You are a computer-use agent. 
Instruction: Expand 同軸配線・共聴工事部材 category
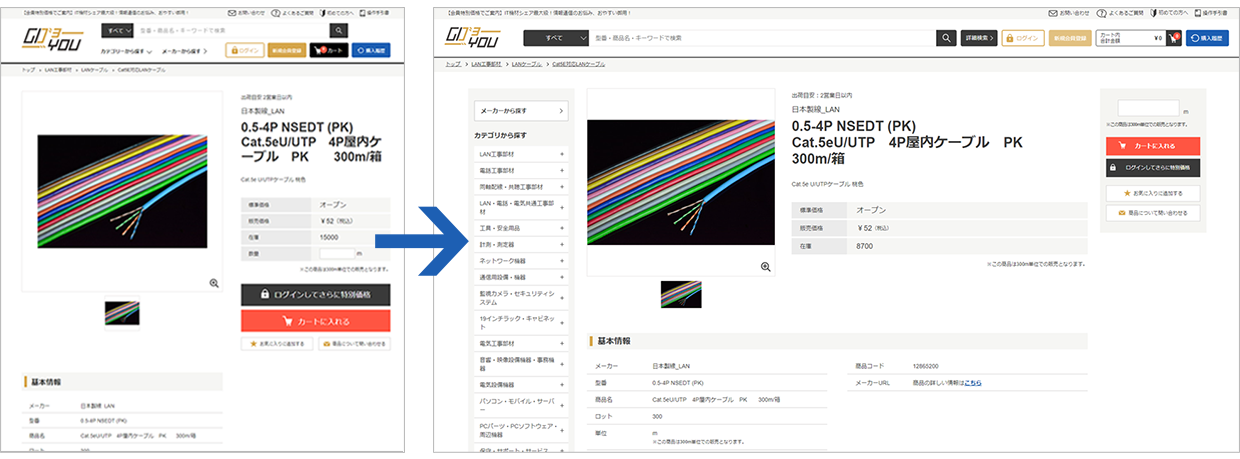521,187
